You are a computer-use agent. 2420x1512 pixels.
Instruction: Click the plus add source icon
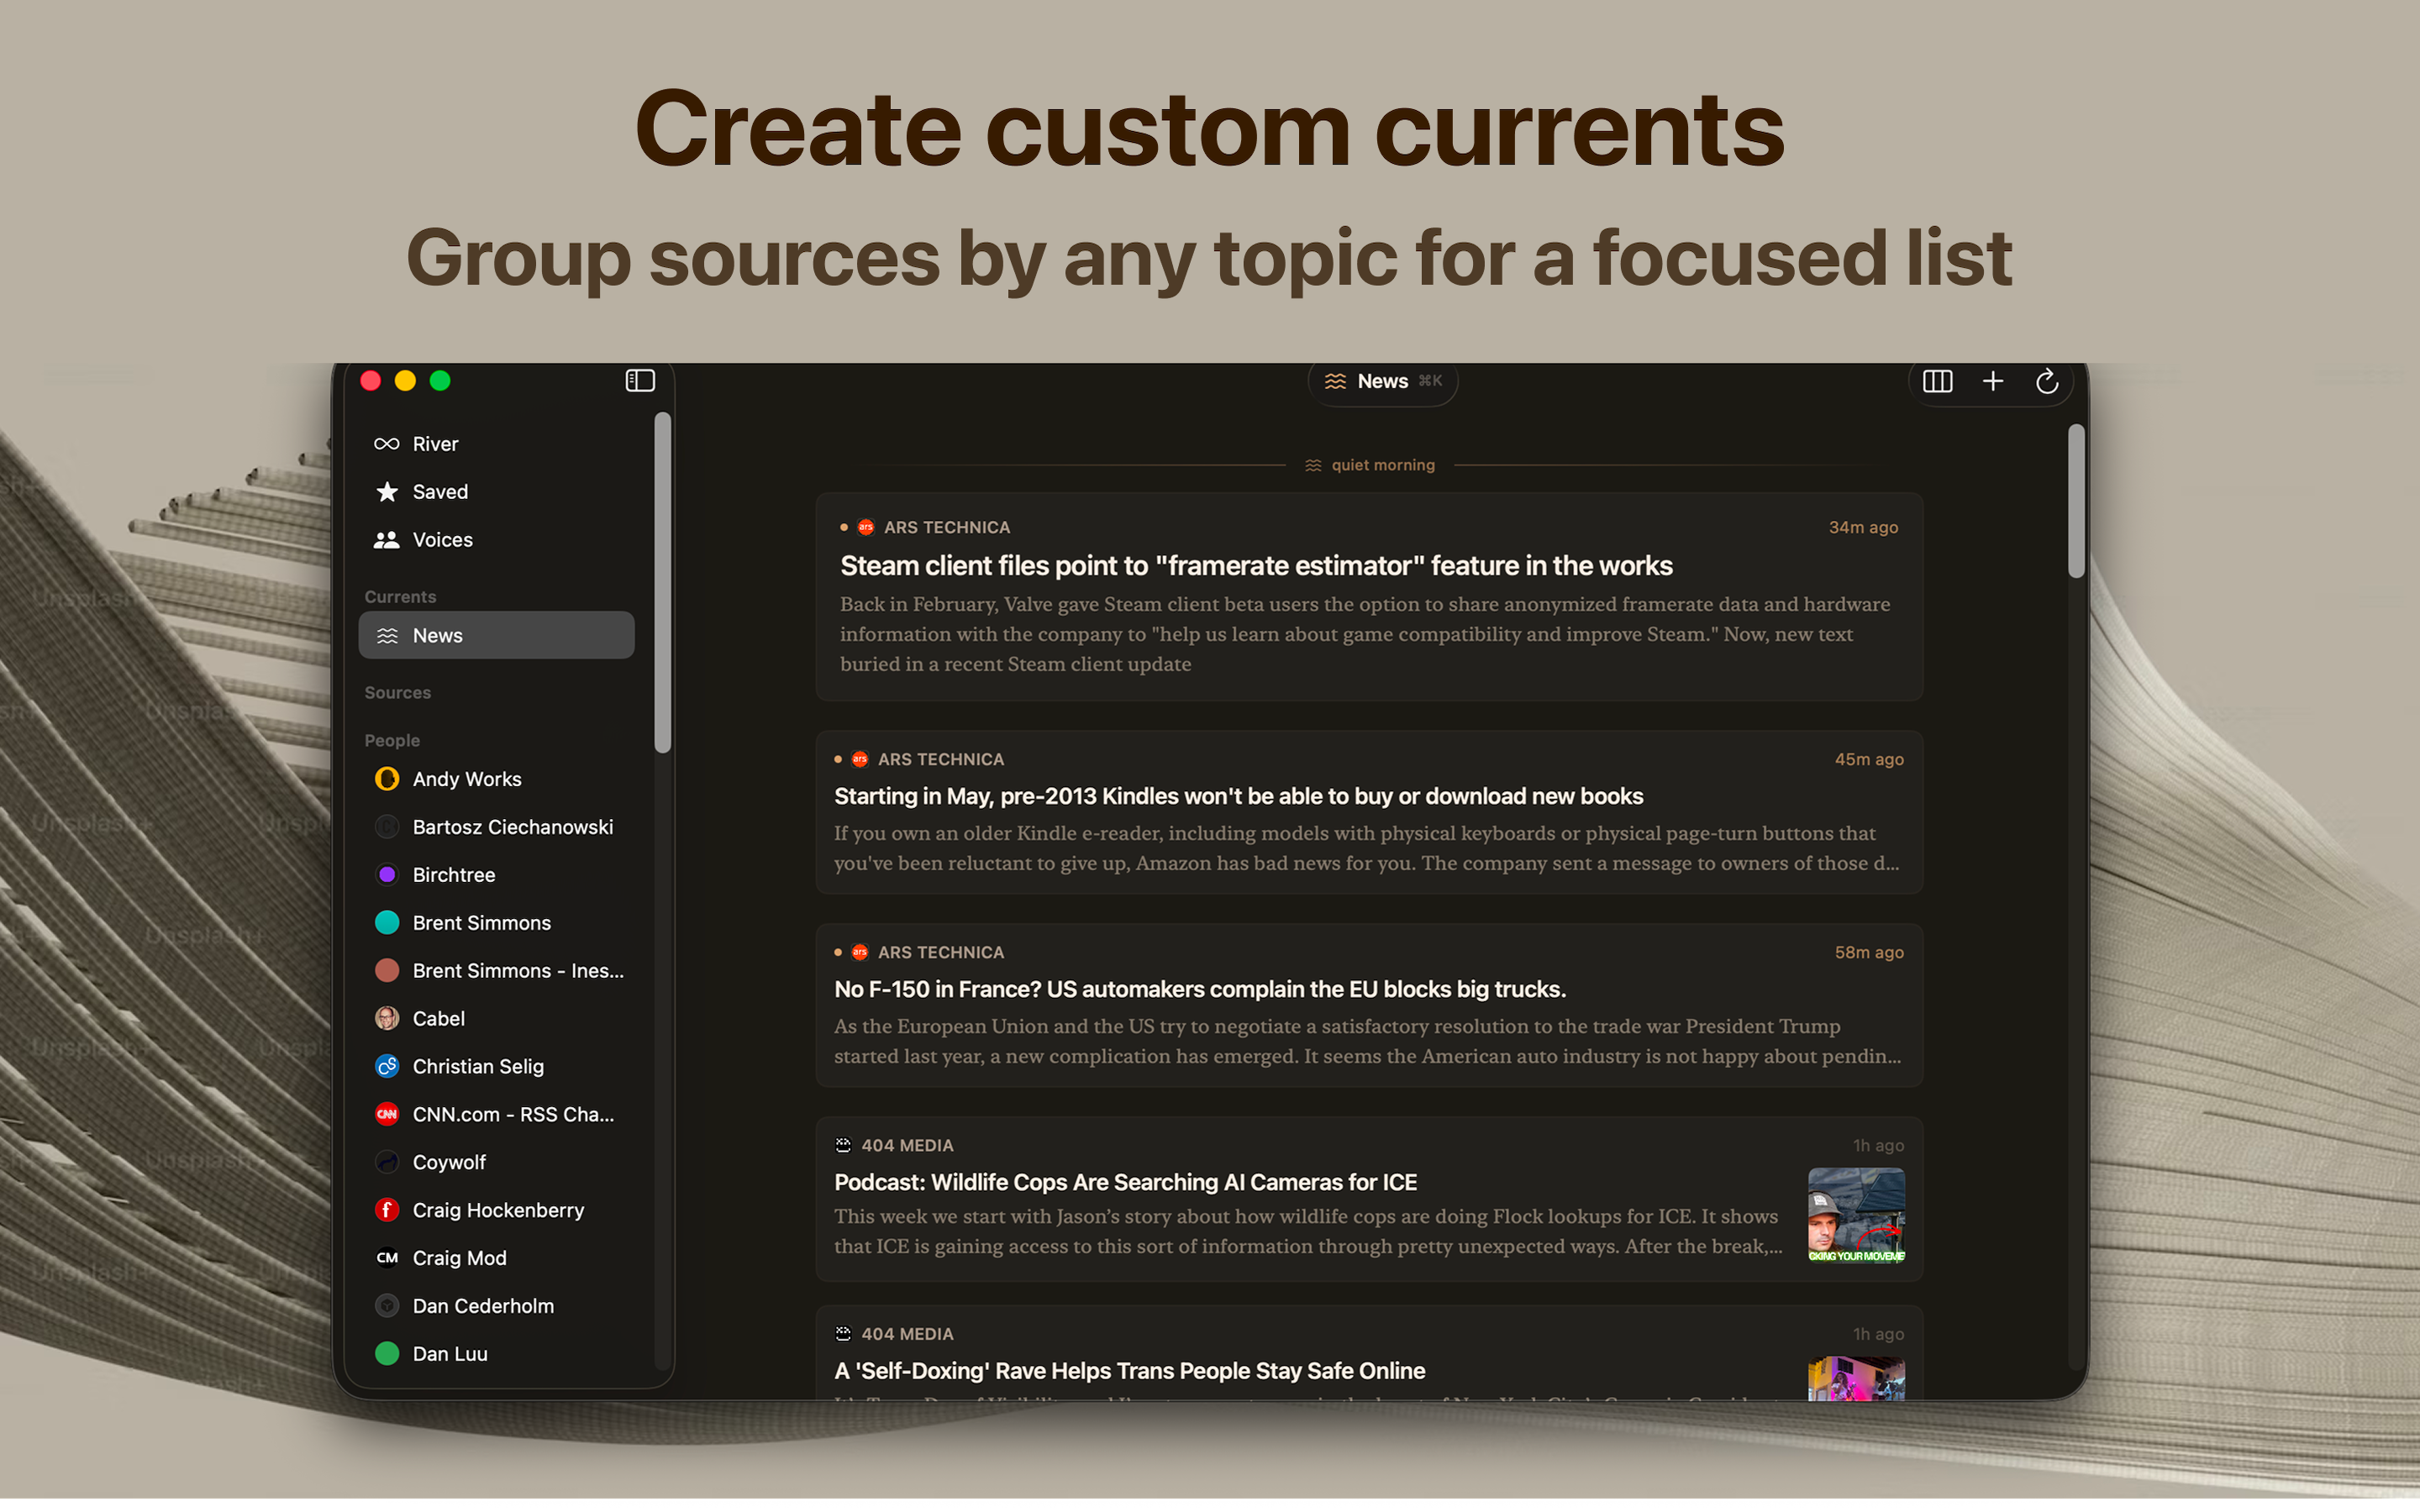(1992, 381)
